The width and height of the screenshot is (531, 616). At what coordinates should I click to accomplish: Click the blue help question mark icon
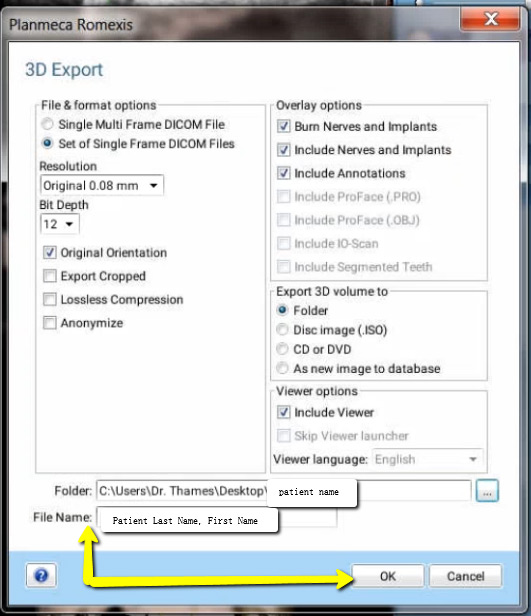[41, 576]
